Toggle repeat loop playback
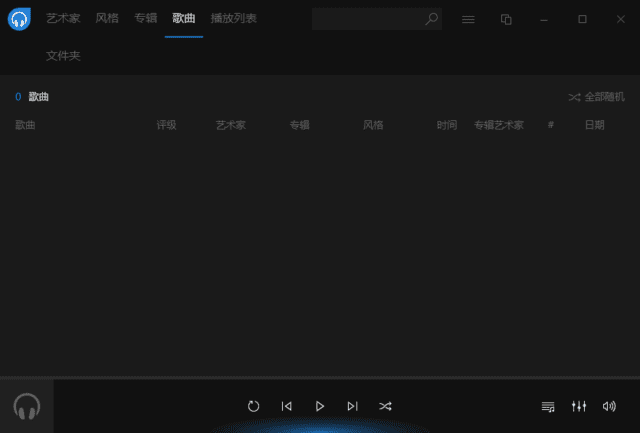This screenshot has height=433, width=640. click(x=254, y=406)
